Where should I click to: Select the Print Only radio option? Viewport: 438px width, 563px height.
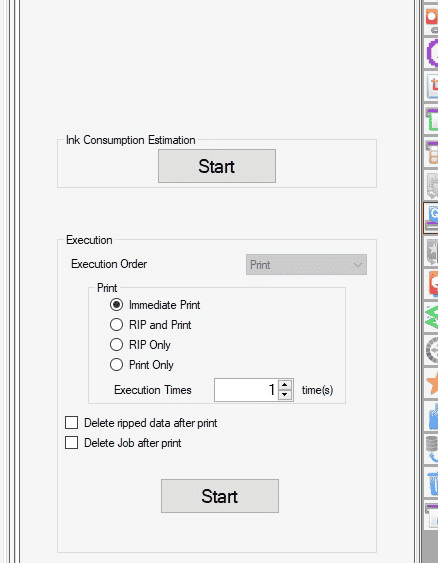tap(116, 365)
